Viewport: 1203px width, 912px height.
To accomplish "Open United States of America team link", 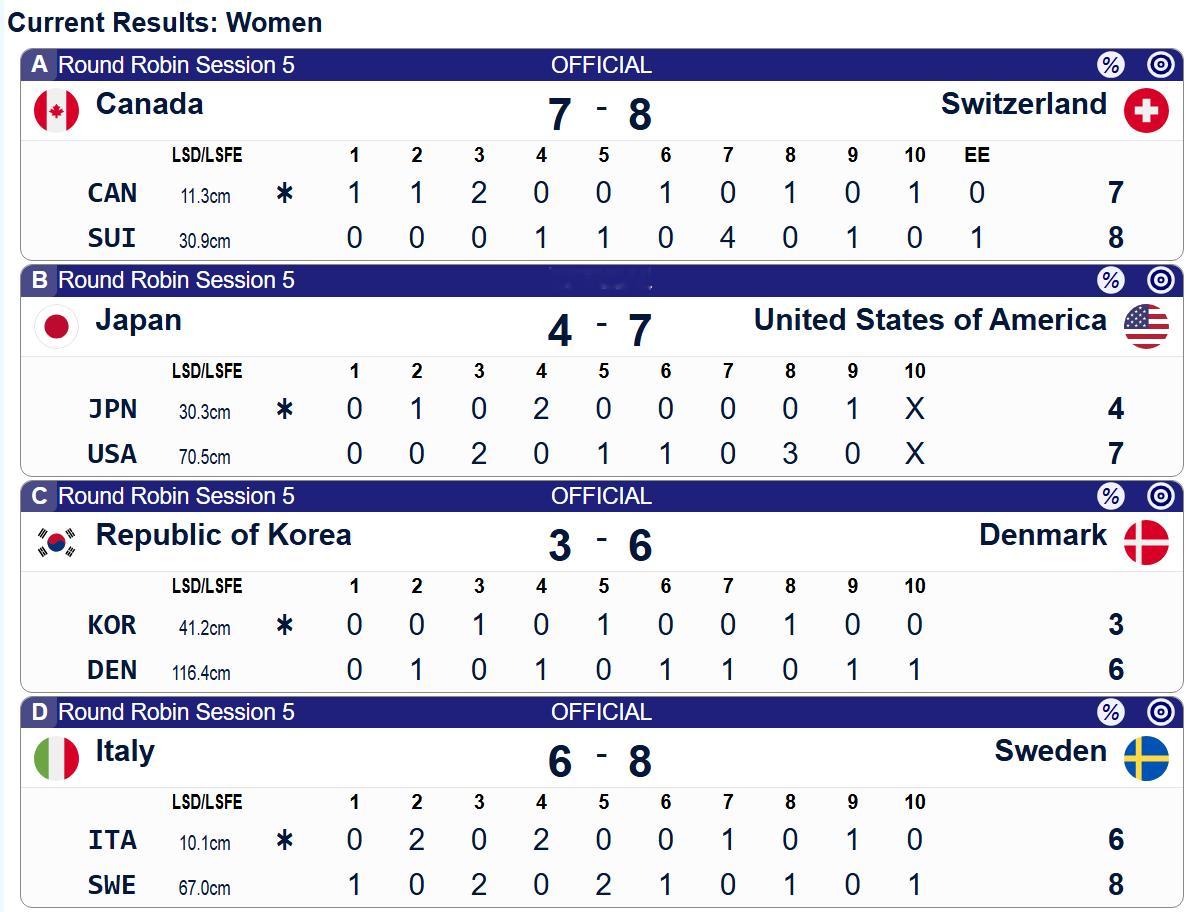I will point(930,320).
